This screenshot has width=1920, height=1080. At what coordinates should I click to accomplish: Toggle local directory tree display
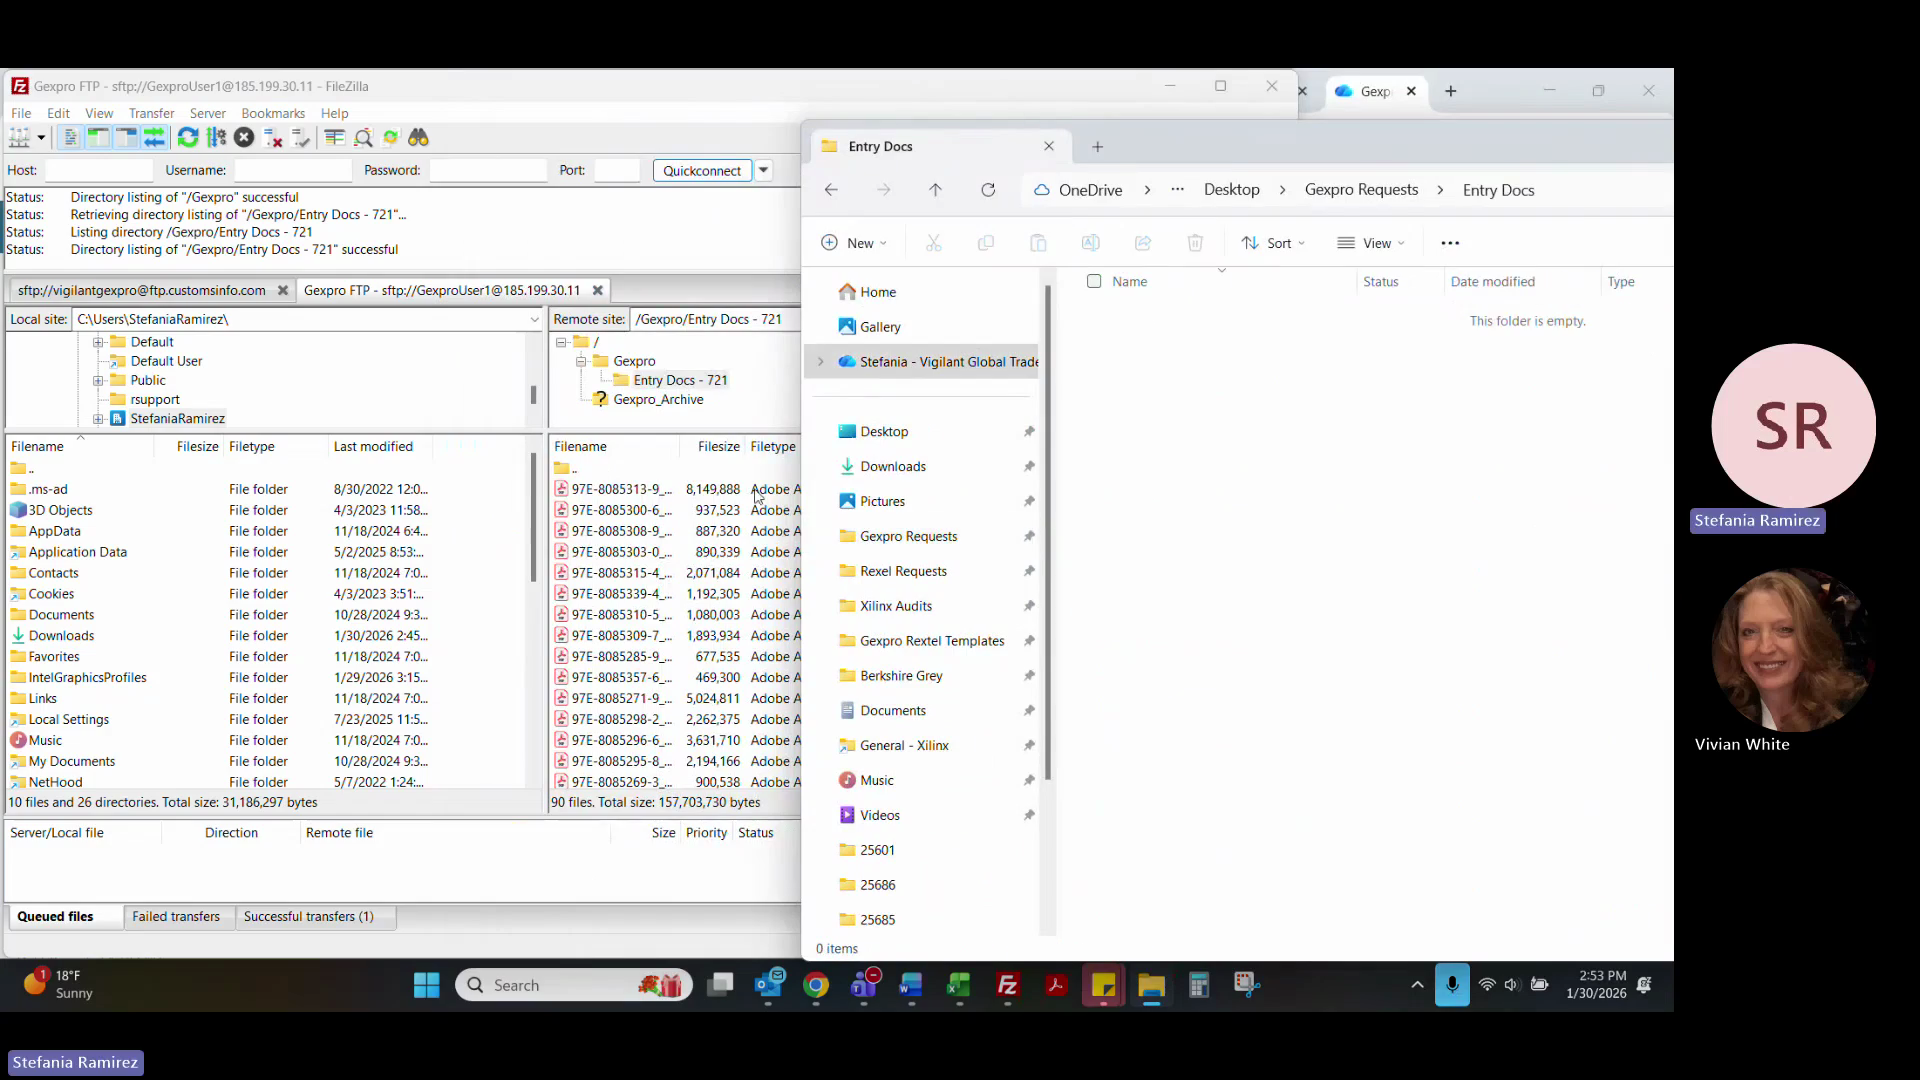click(x=98, y=138)
